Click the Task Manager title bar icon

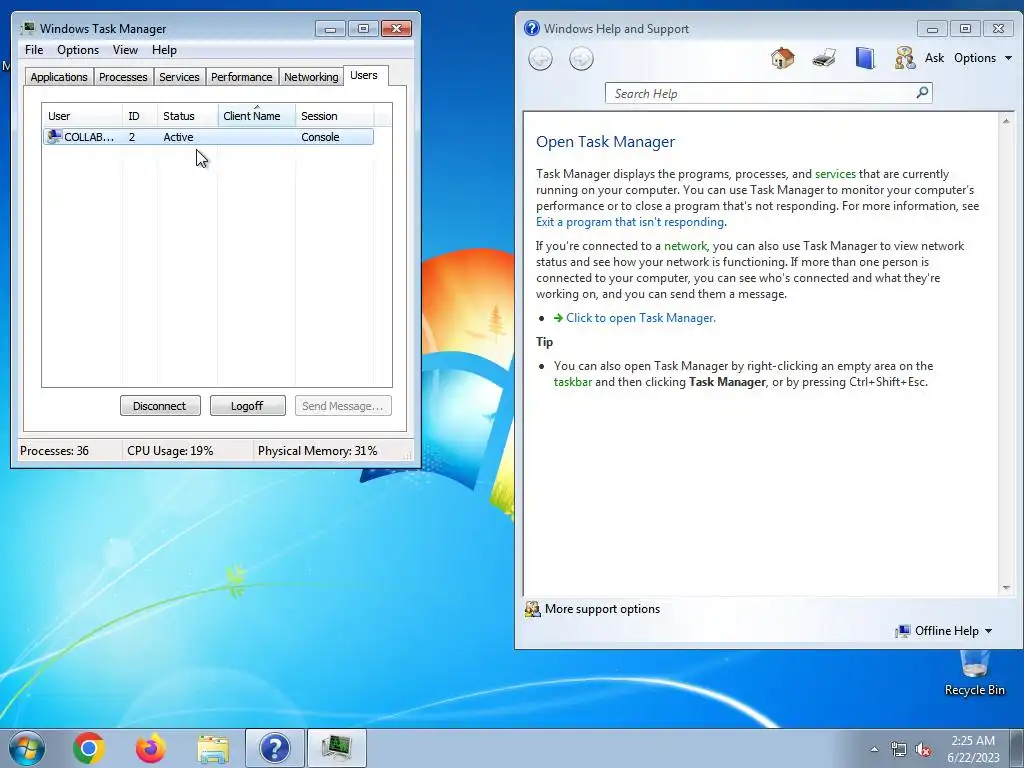(x=27, y=28)
